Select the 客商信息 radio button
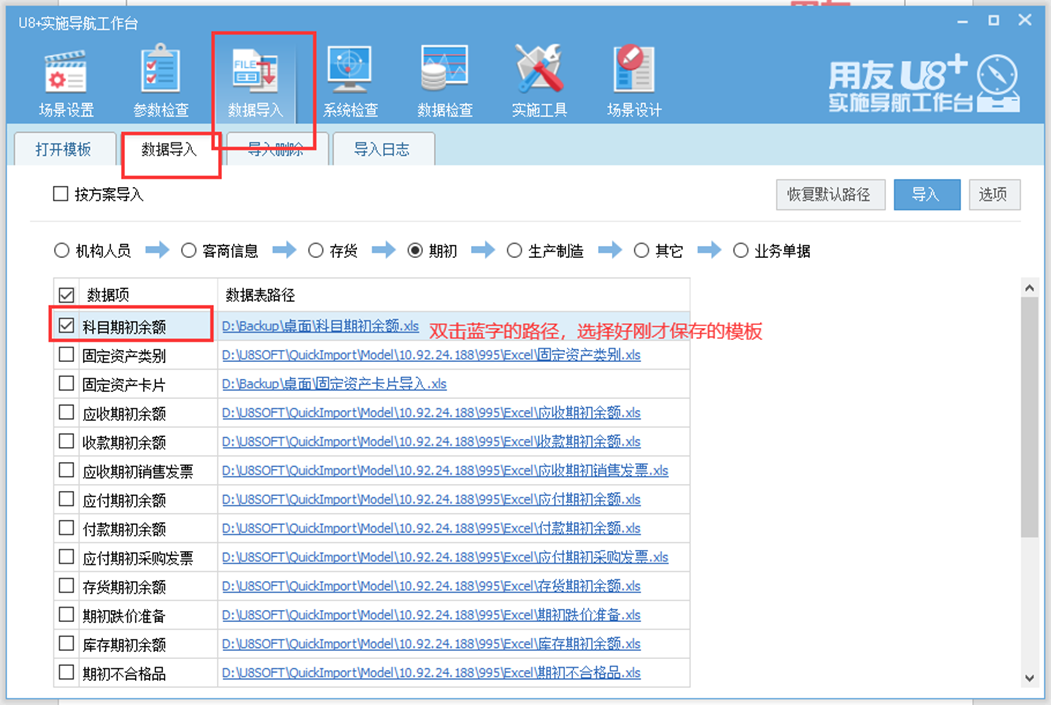The image size is (1051, 705). (x=188, y=251)
